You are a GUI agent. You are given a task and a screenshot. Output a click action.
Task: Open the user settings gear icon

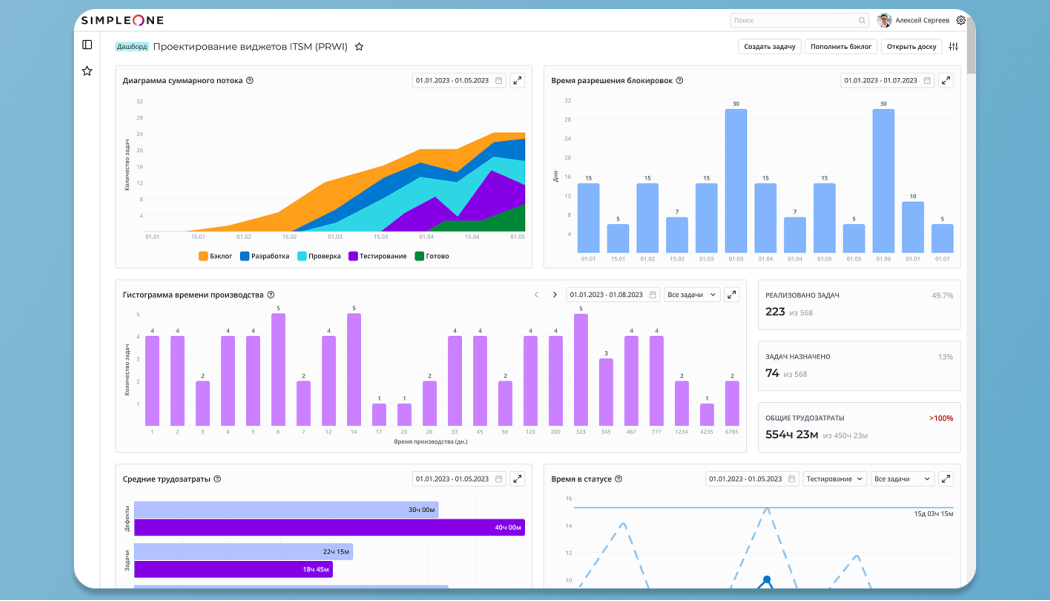coord(961,20)
